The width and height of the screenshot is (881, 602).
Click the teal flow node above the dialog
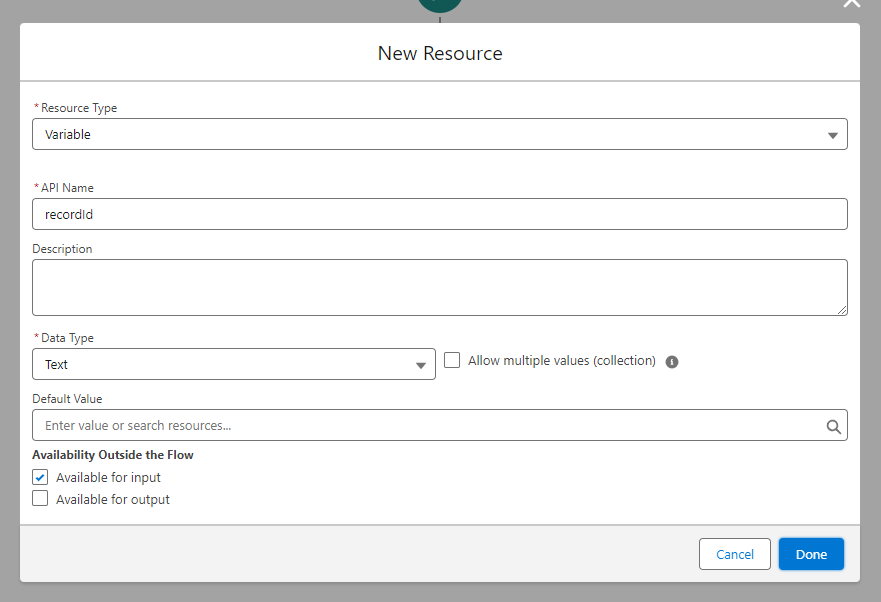pyautogui.click(x=440, y=4)
